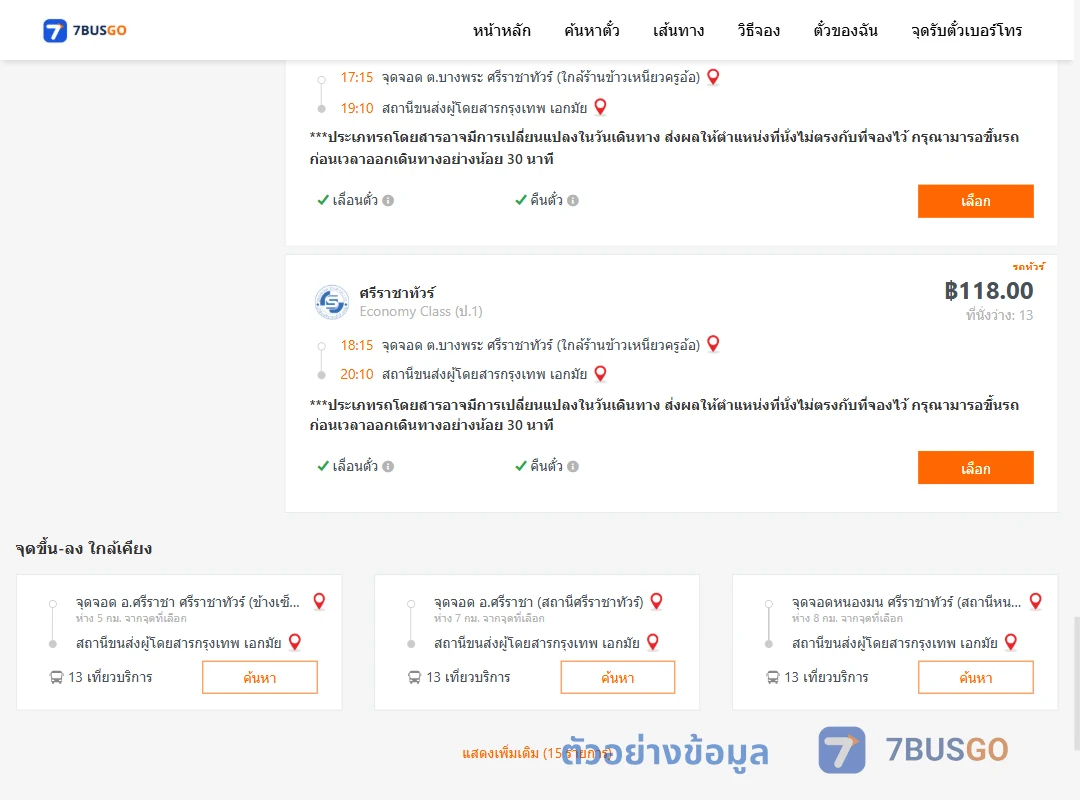This screenshot has height=800, width=1080.
Task: Click map pin beside the 18:15 stop
Action: click(714, 343)
